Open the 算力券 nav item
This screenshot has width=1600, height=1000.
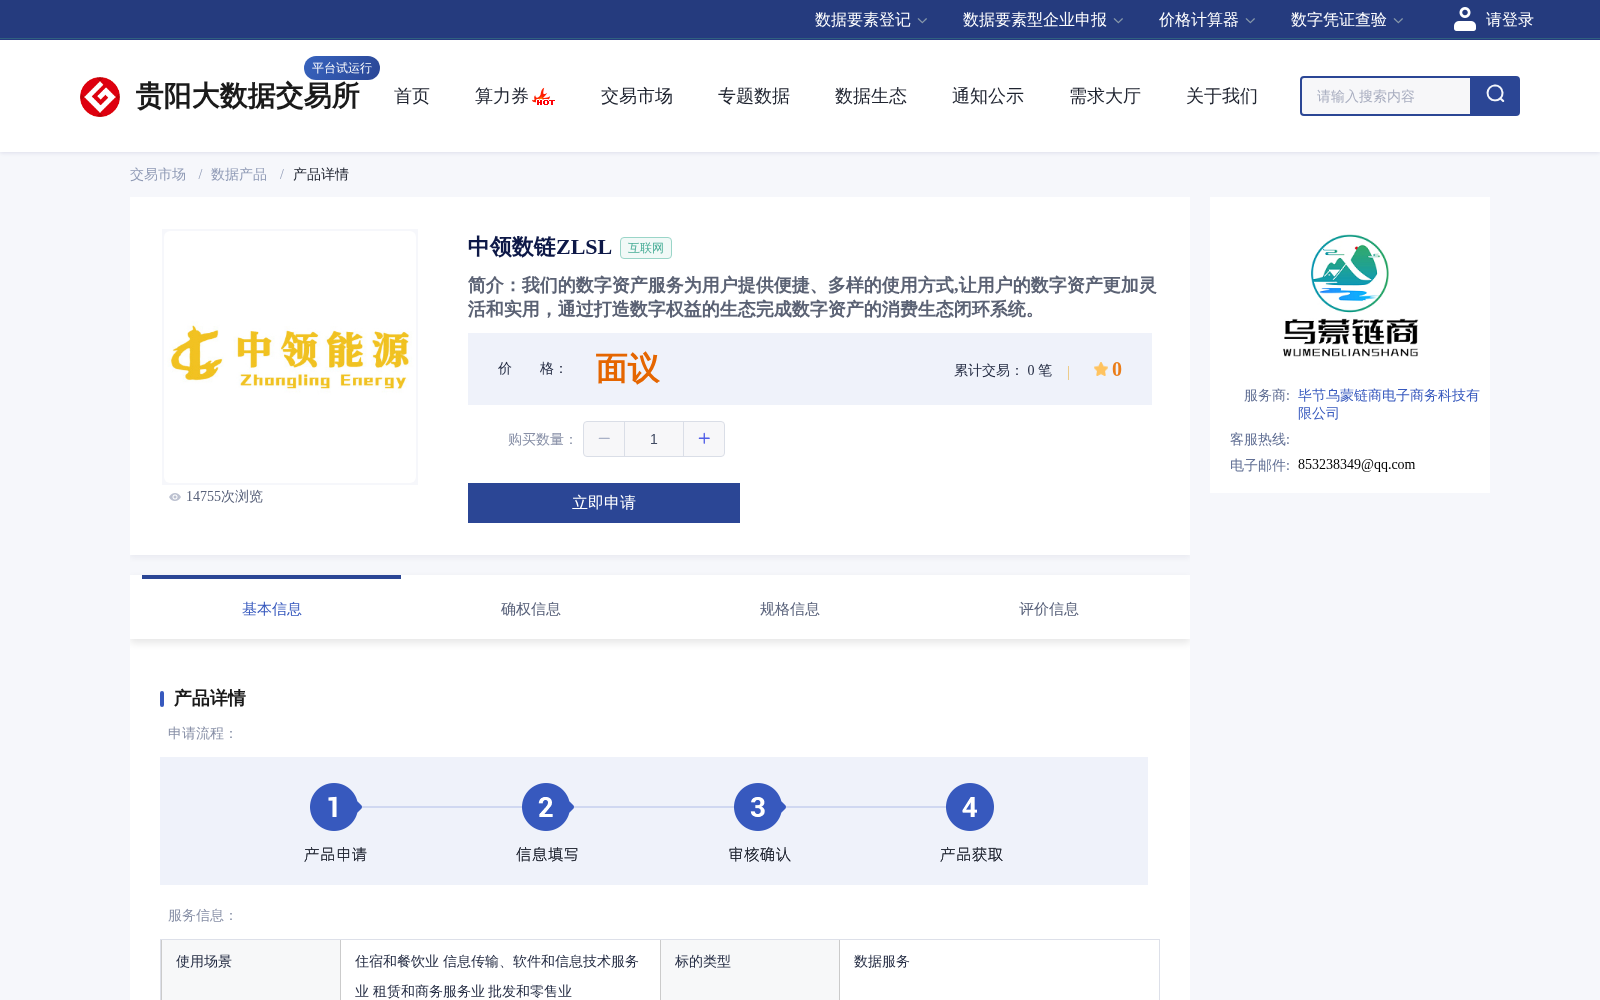click(502, 96)
